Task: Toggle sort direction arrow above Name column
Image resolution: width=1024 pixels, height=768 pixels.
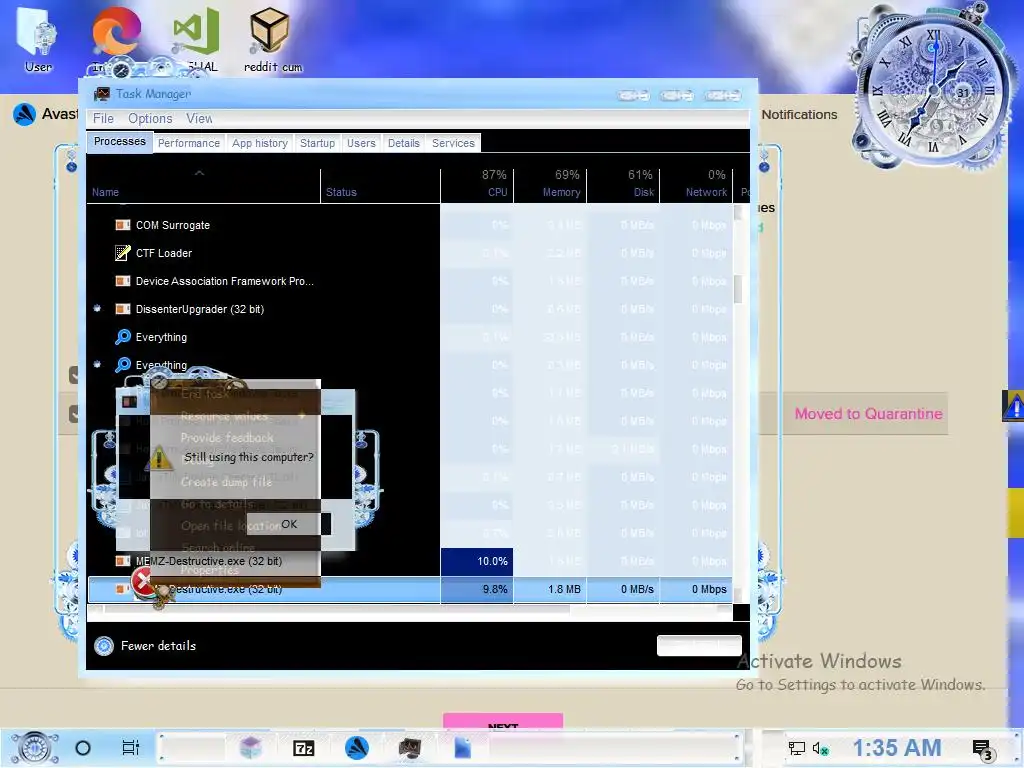Action: pos(199,173)
